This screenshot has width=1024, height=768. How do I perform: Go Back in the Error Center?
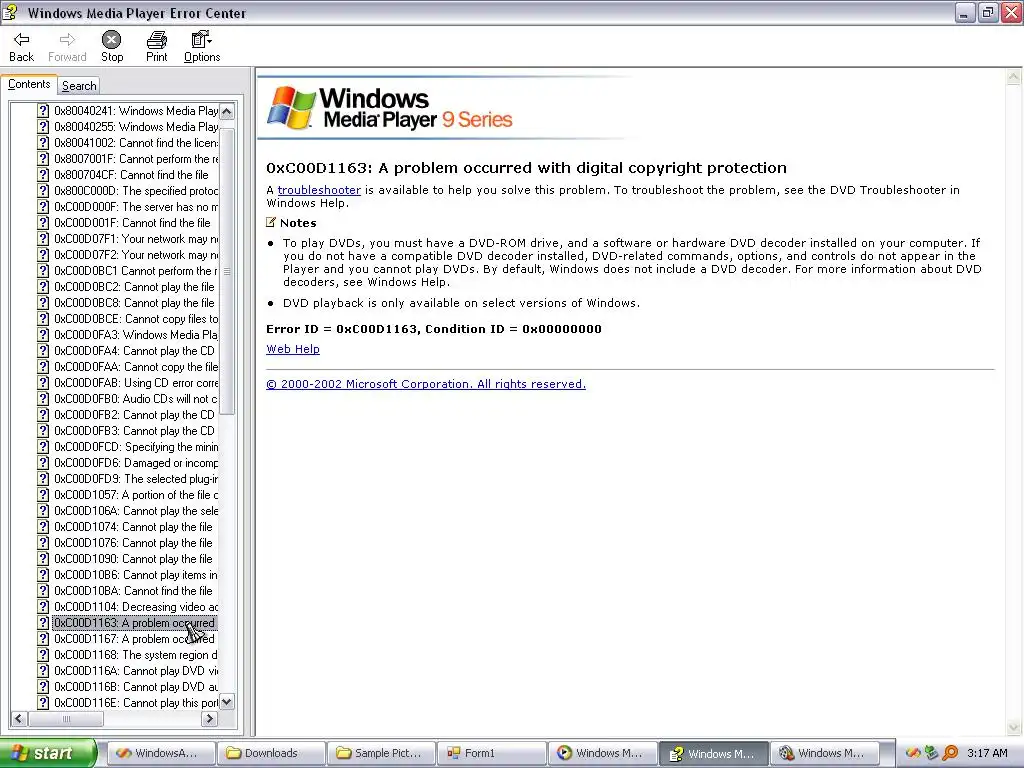[x=21, y=47]
